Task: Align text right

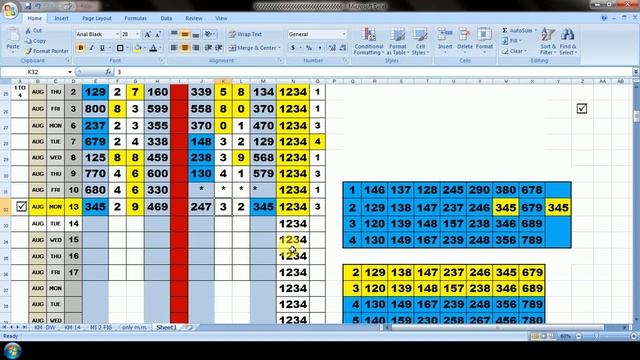Action: pyautogui.click(x=196, y=48)
